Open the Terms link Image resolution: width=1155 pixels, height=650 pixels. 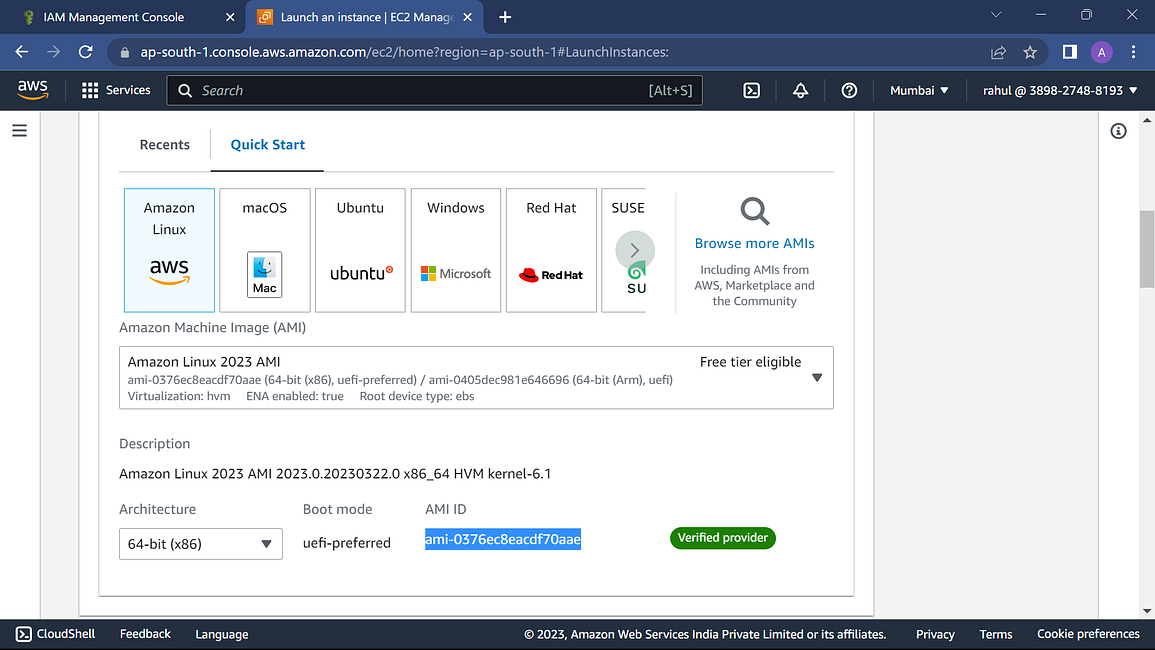click(x=996, y=635)
